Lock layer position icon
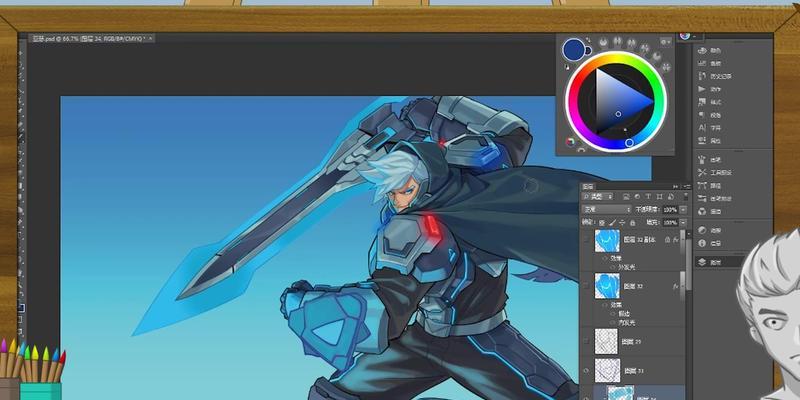 [622, 222]
